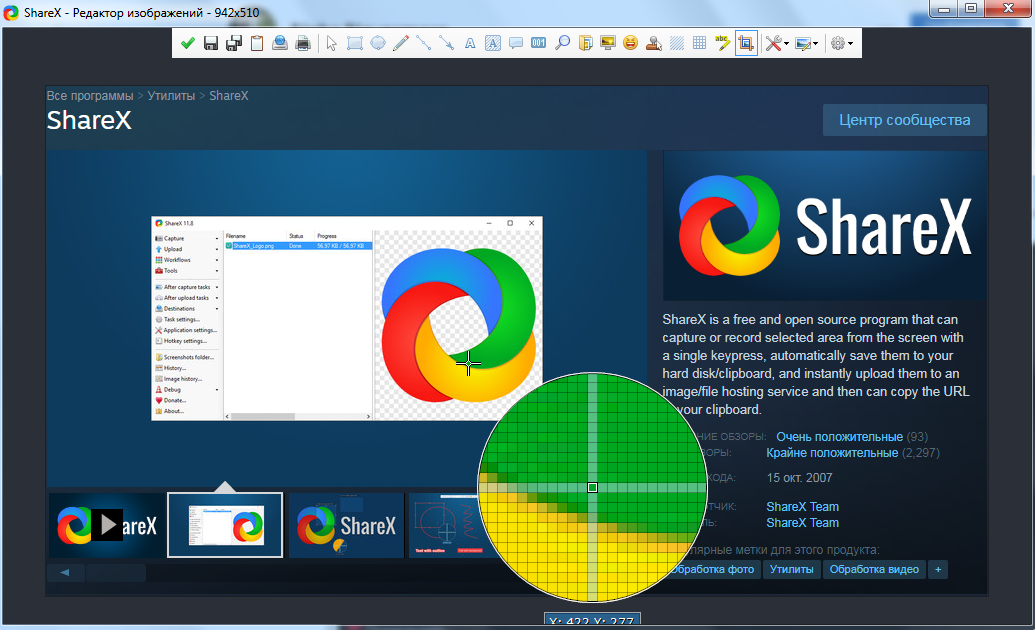This screenshot has height=630, width=1035.
Task: Click 'Крайне положительные' reviews link
Action: [x=832, y=453]
